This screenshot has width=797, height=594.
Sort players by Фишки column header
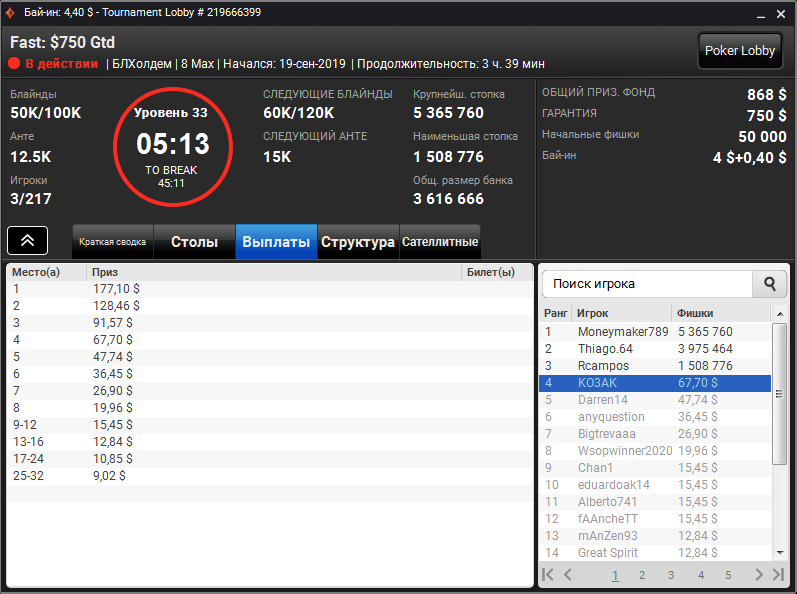(x=721, y=314)
